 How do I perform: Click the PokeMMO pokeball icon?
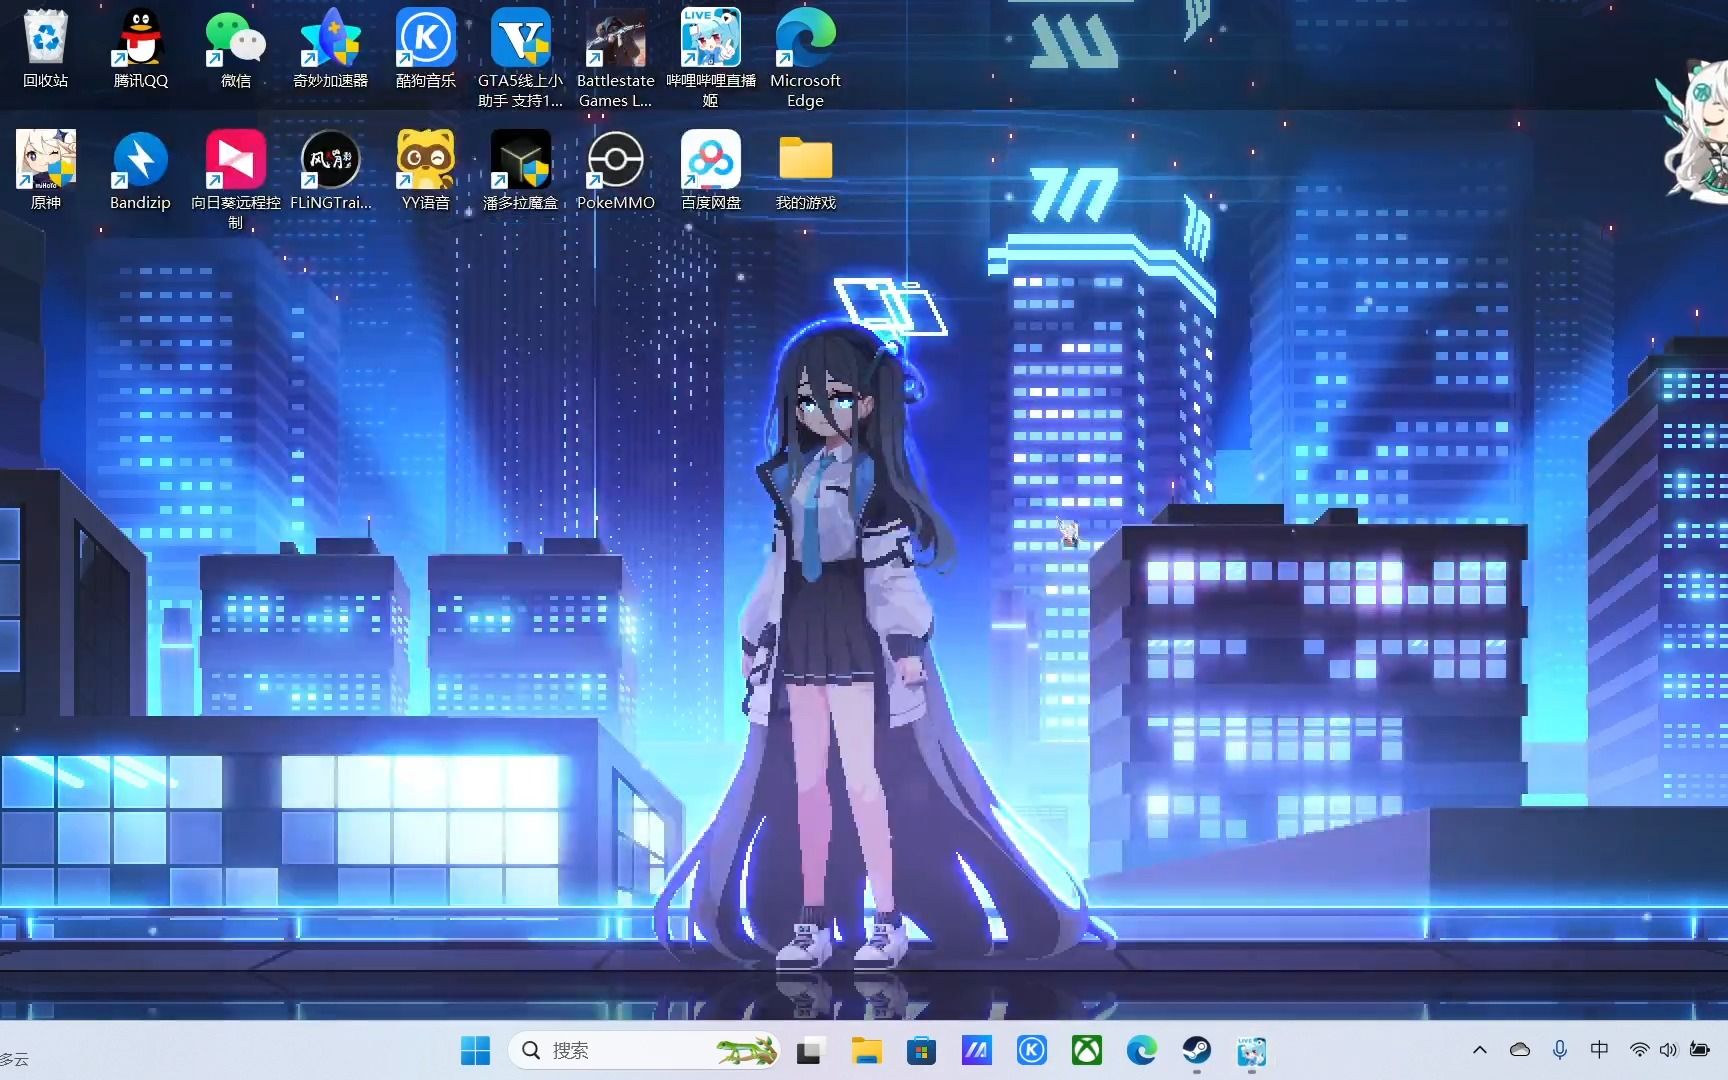click(x=616, y=160)
